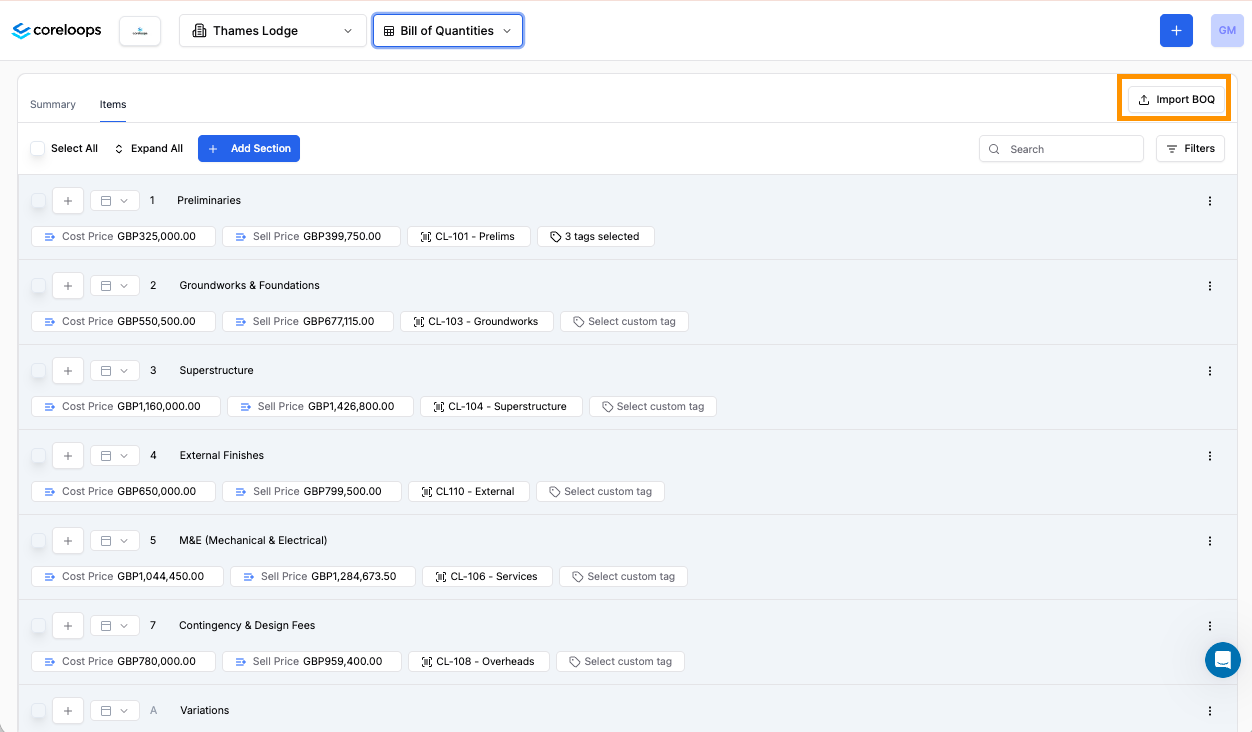The height and width of the screenshot is (732, 1252).
Task: Open the Thames Lodge project dropdown
Action: coord(272,31)
